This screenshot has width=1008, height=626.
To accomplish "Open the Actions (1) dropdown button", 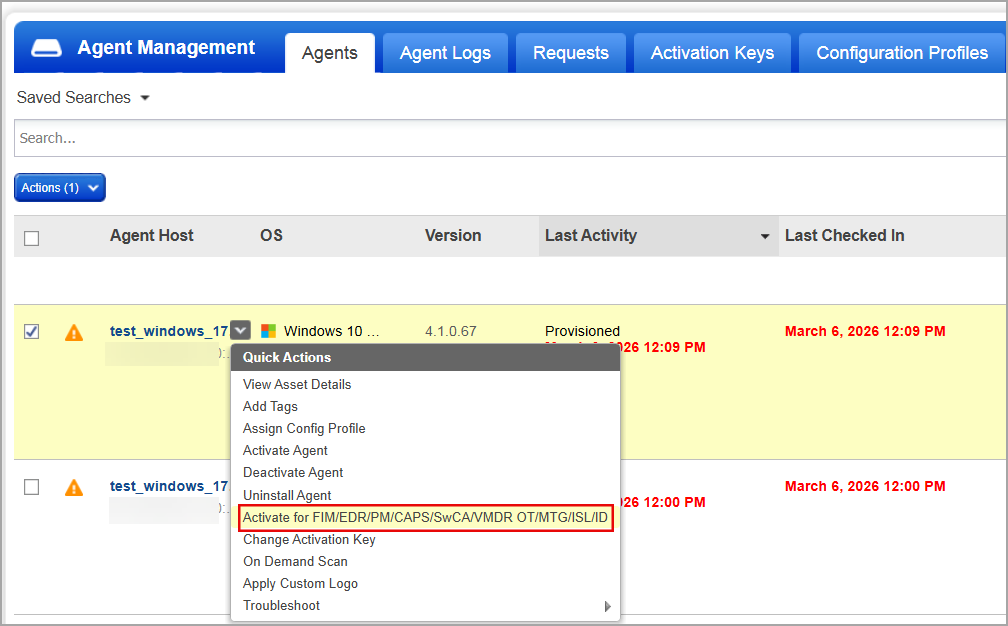I will (60, 188).
